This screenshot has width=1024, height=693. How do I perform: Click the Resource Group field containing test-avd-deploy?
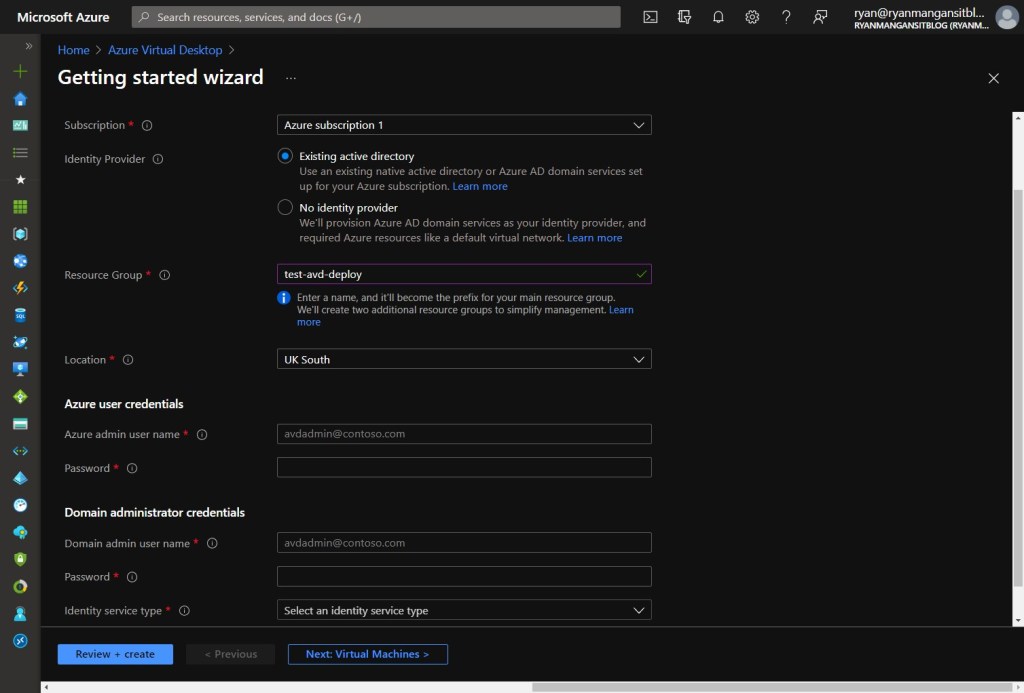(x=464, y=274)
